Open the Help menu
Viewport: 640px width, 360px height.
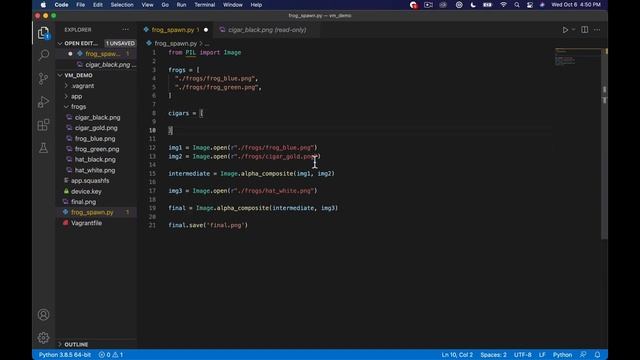click(256, 5)
